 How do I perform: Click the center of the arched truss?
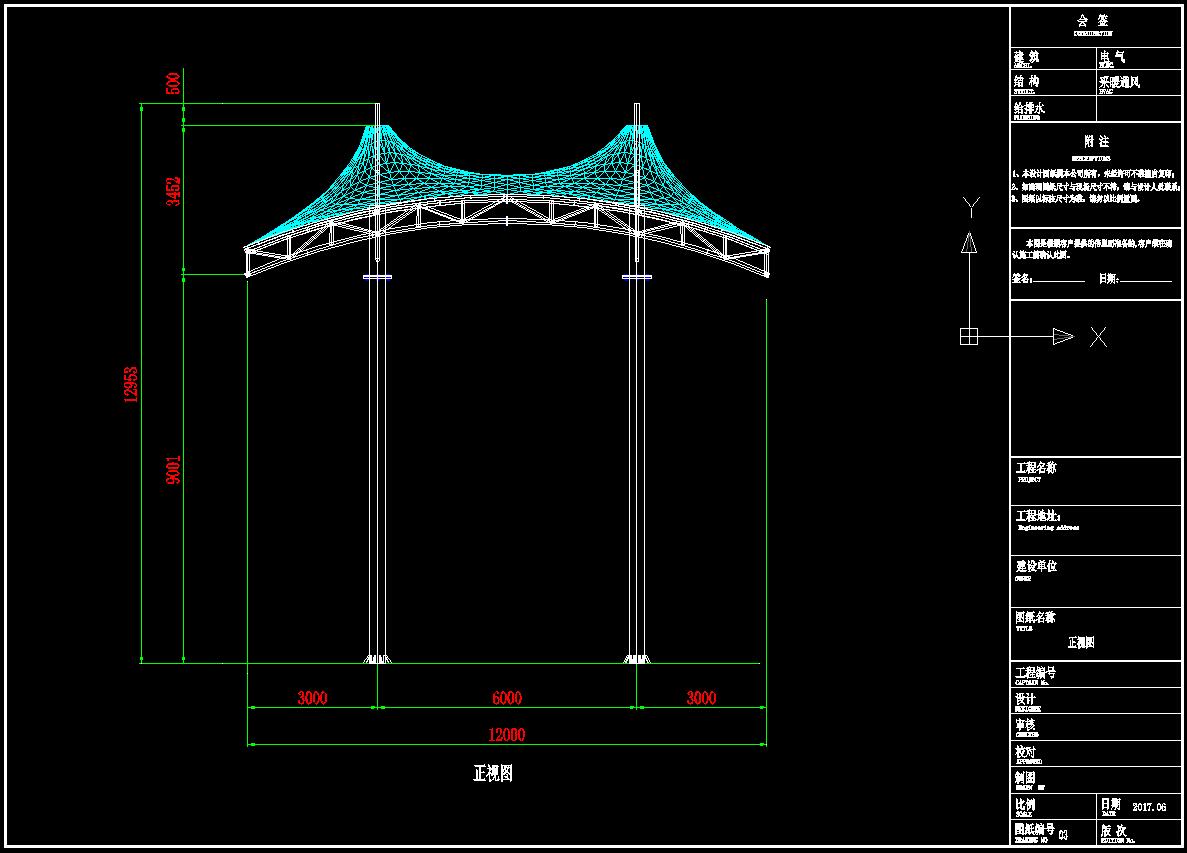507,205
